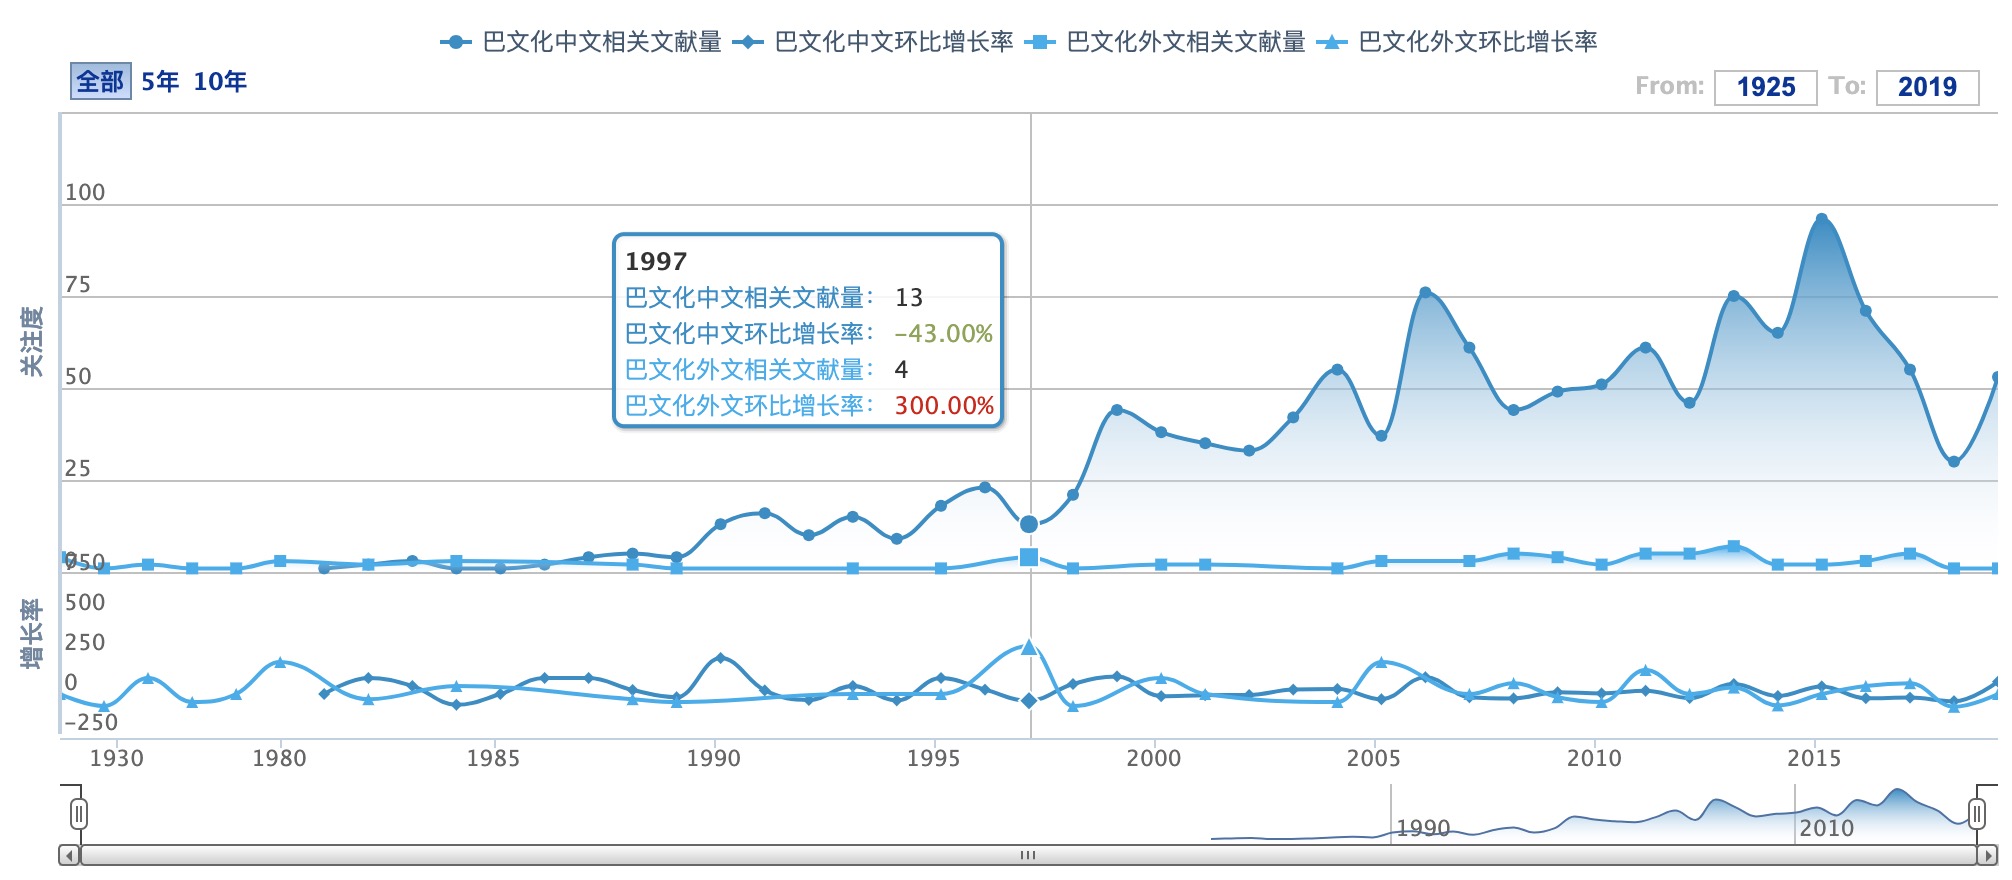The image size is (2012, 880).
Task: Click the left navigator range handle
Action: click(79, 814)
